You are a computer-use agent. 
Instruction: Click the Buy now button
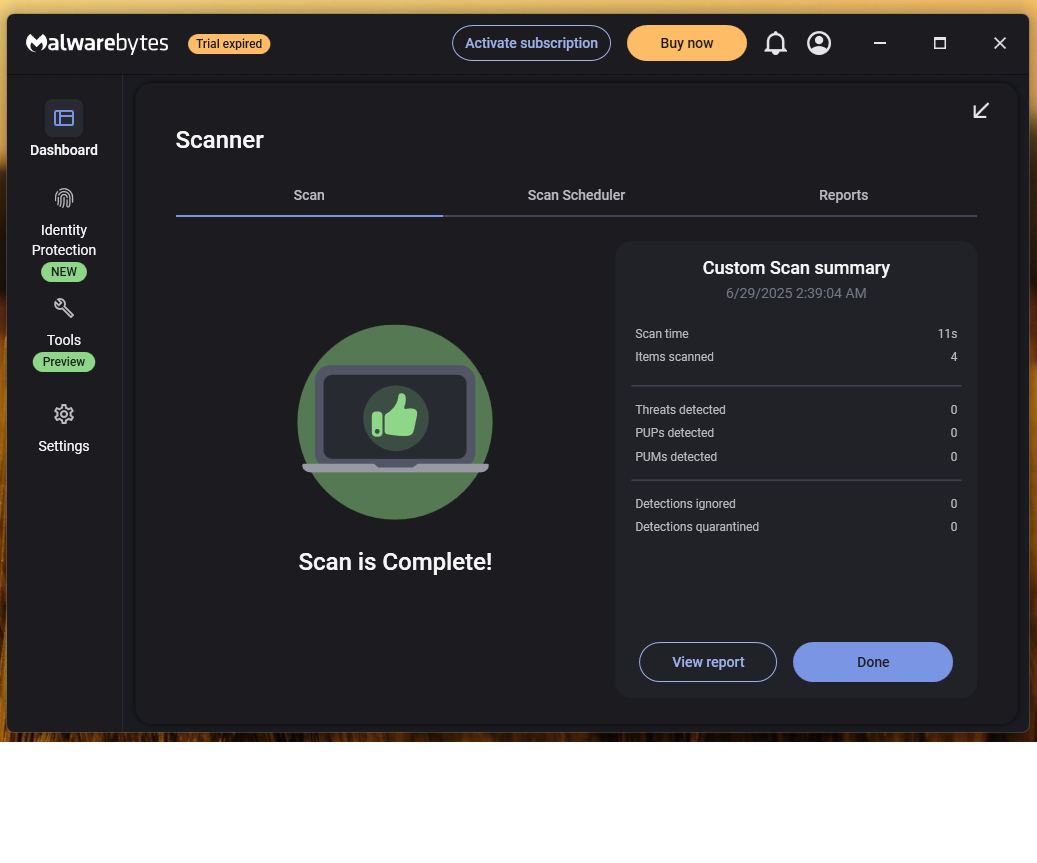tap(686, 44)
